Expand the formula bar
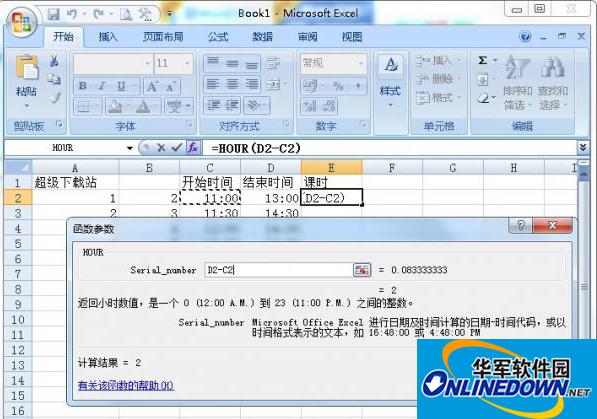Viewport: 597px width, 419px height. click(x=583, y=147)
